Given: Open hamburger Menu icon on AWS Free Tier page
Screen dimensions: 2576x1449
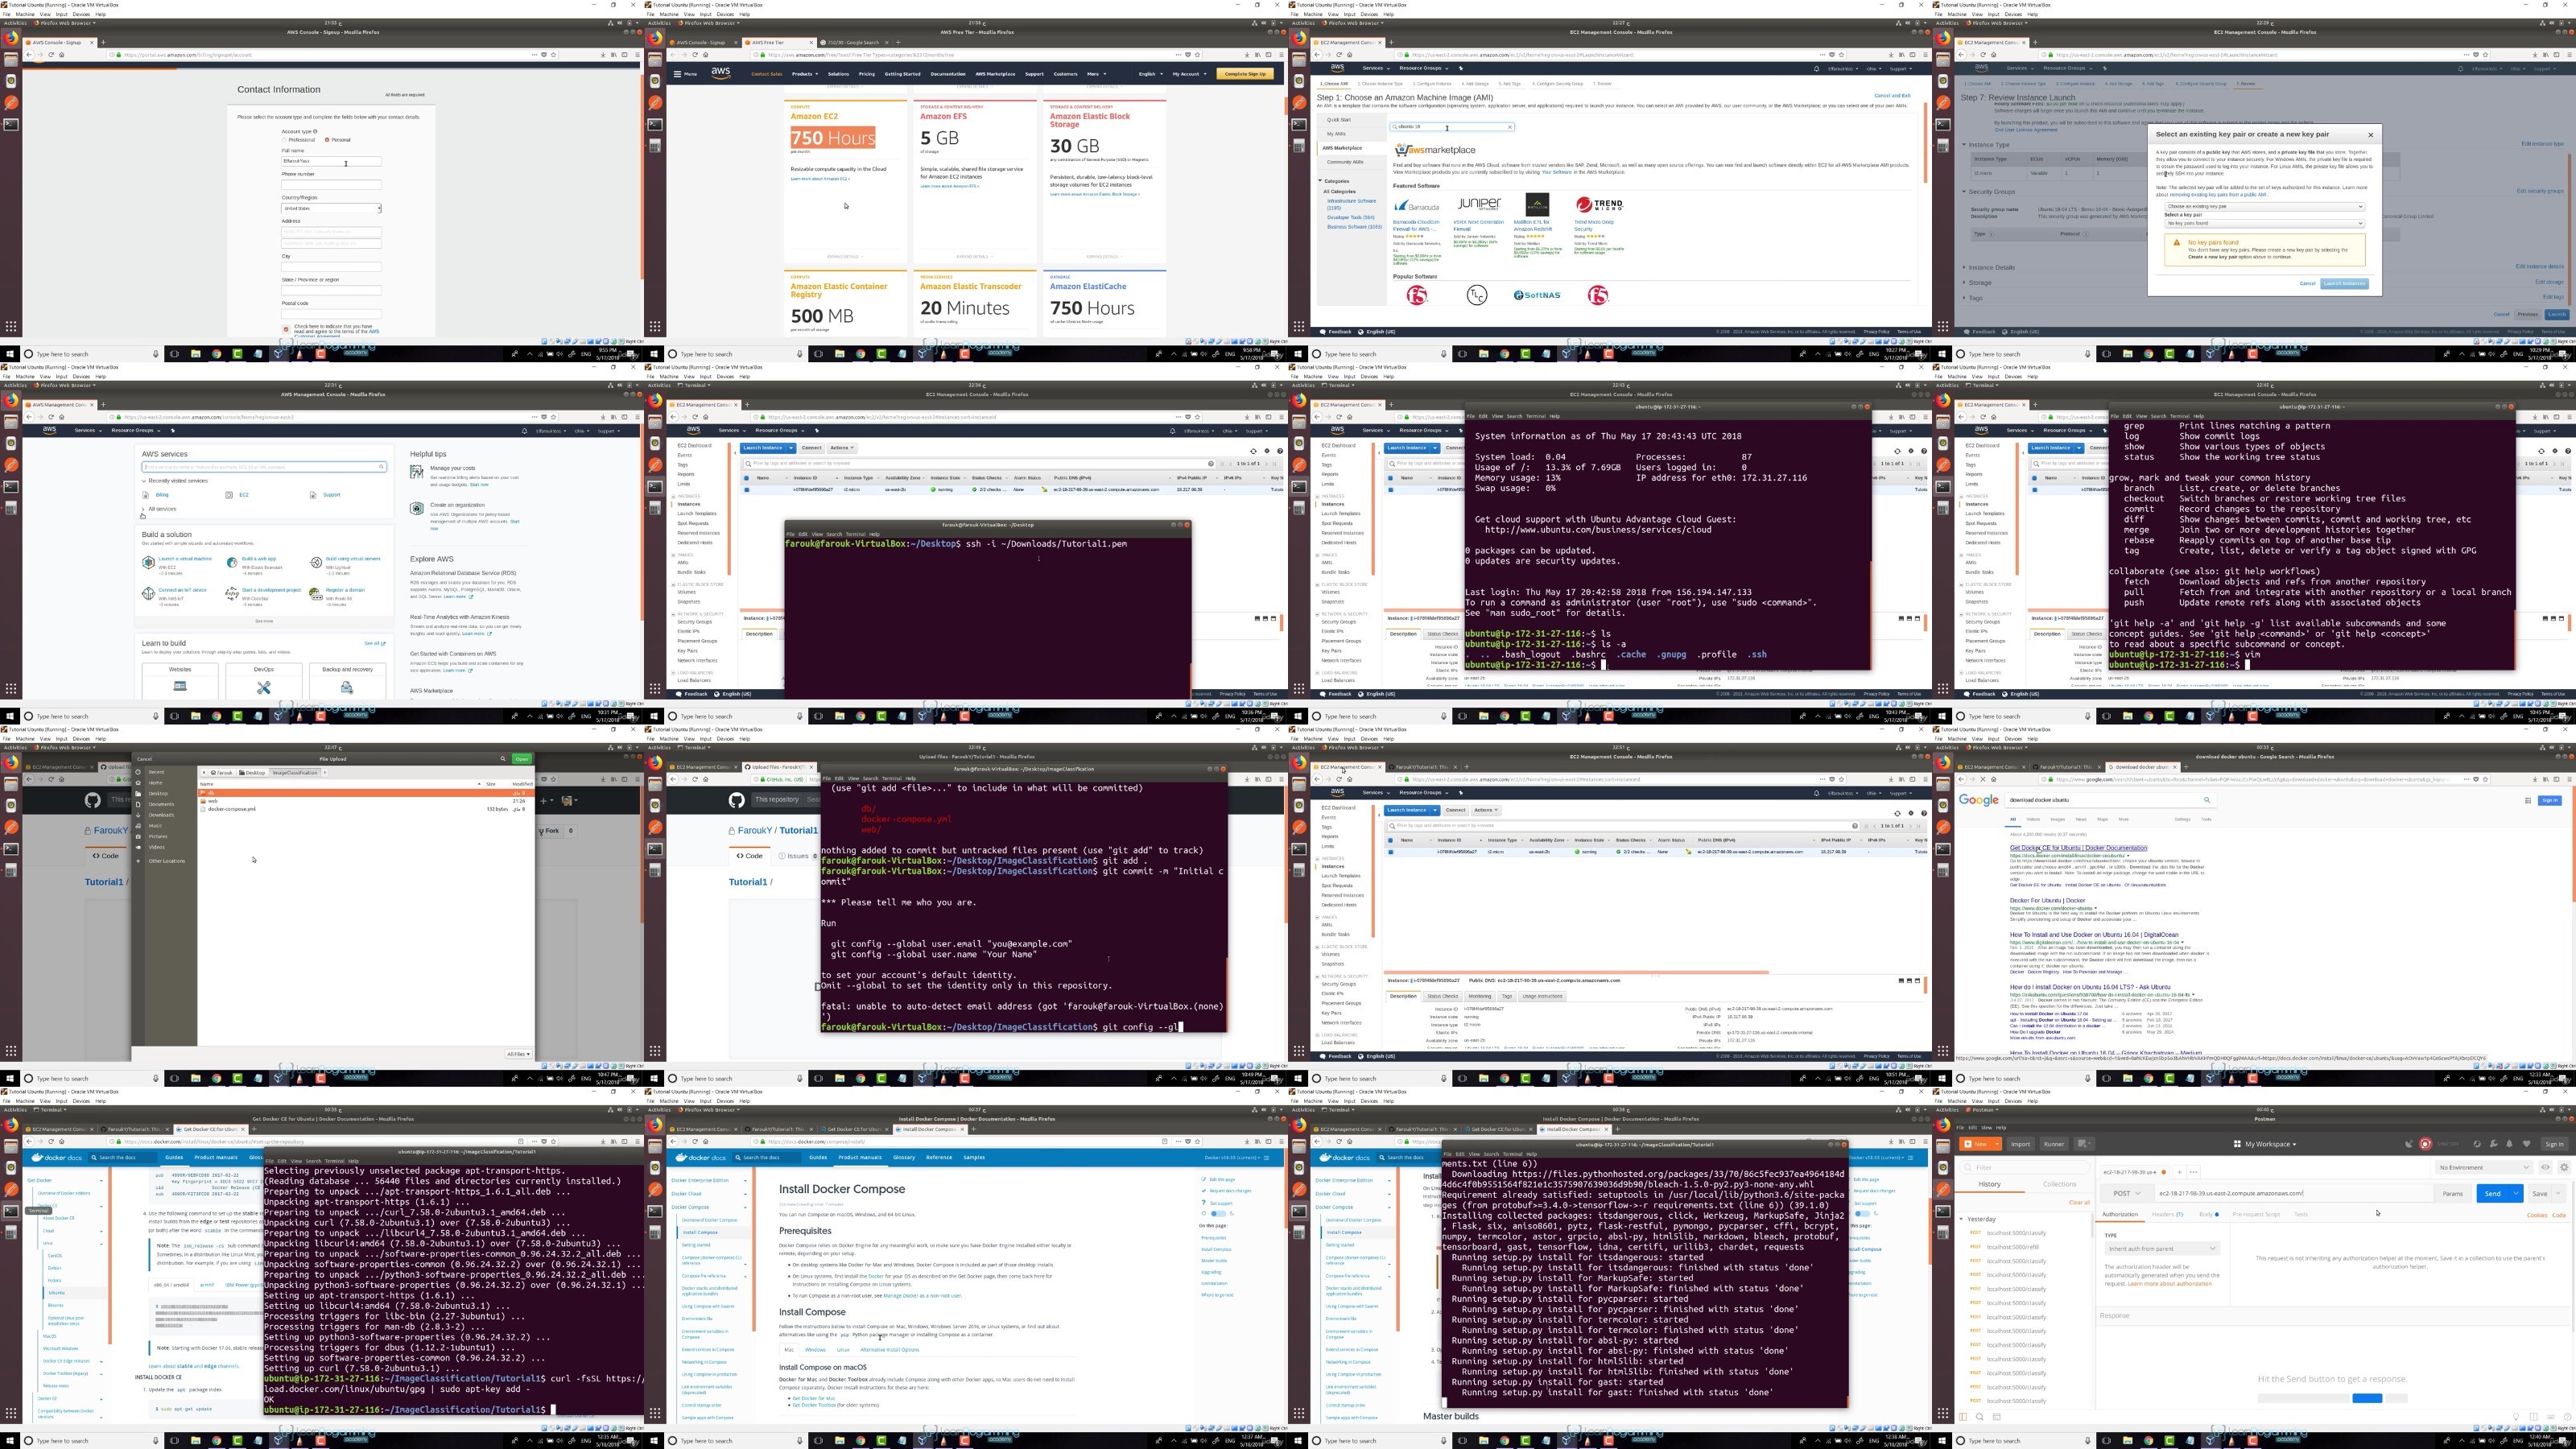Looking at the screenshot, I should tap(678, 74).
